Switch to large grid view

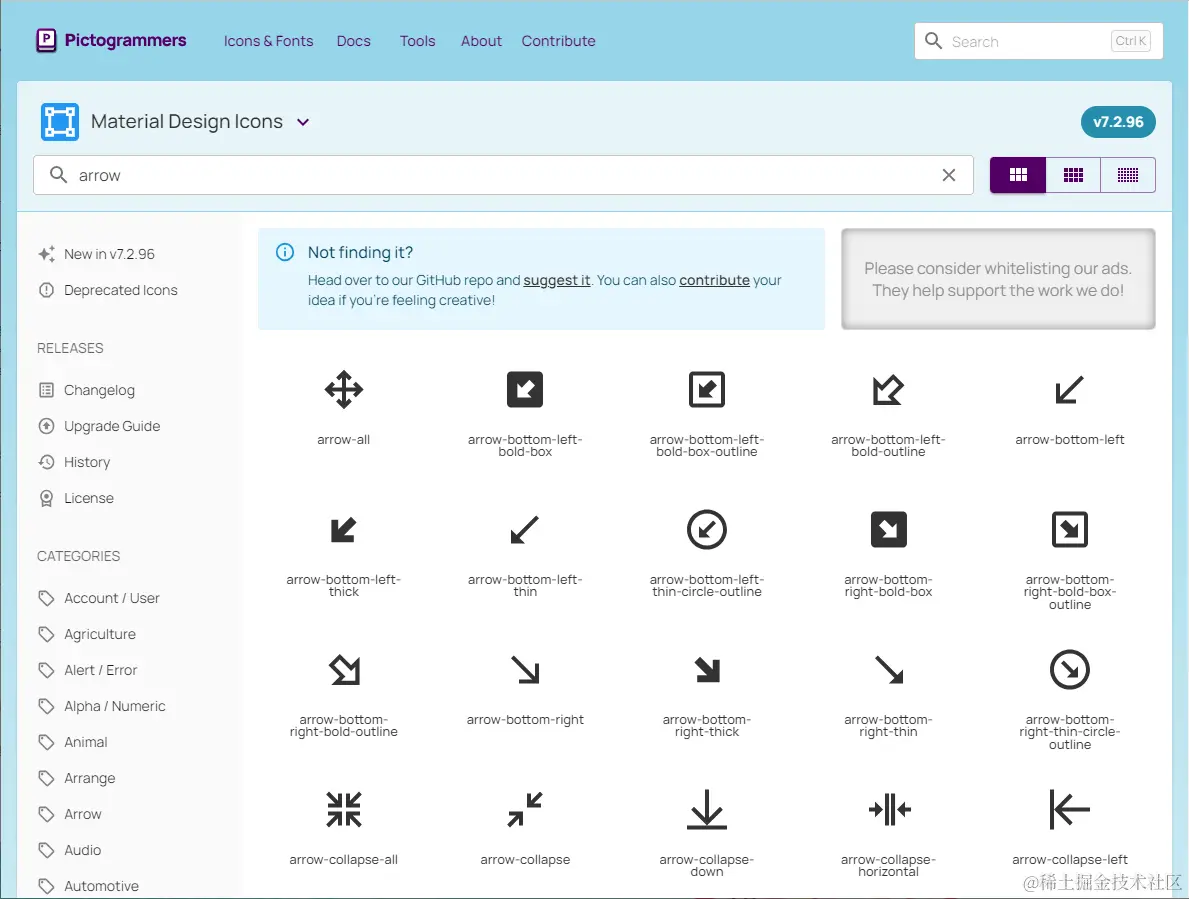[1018, 175]
